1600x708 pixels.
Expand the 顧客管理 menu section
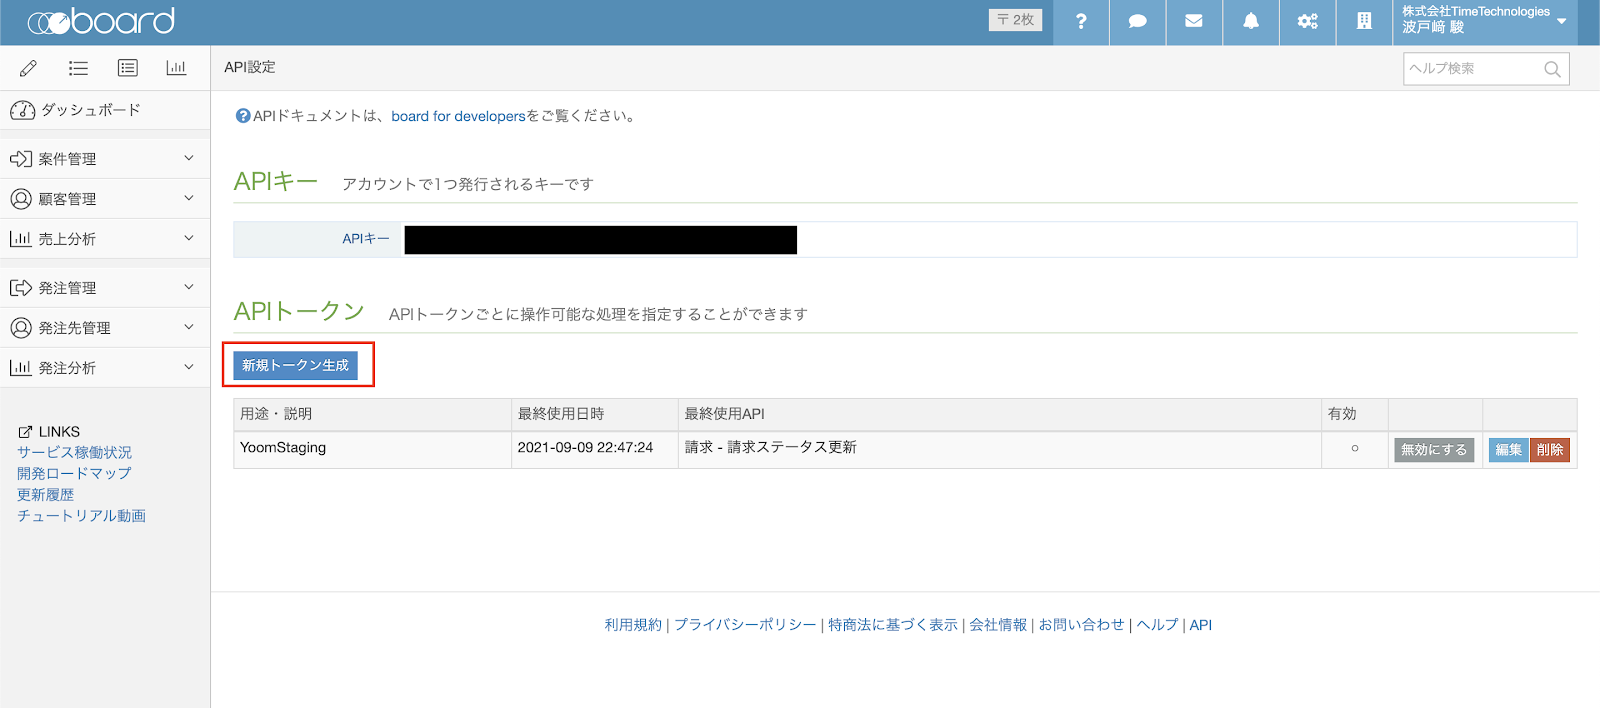104,199
